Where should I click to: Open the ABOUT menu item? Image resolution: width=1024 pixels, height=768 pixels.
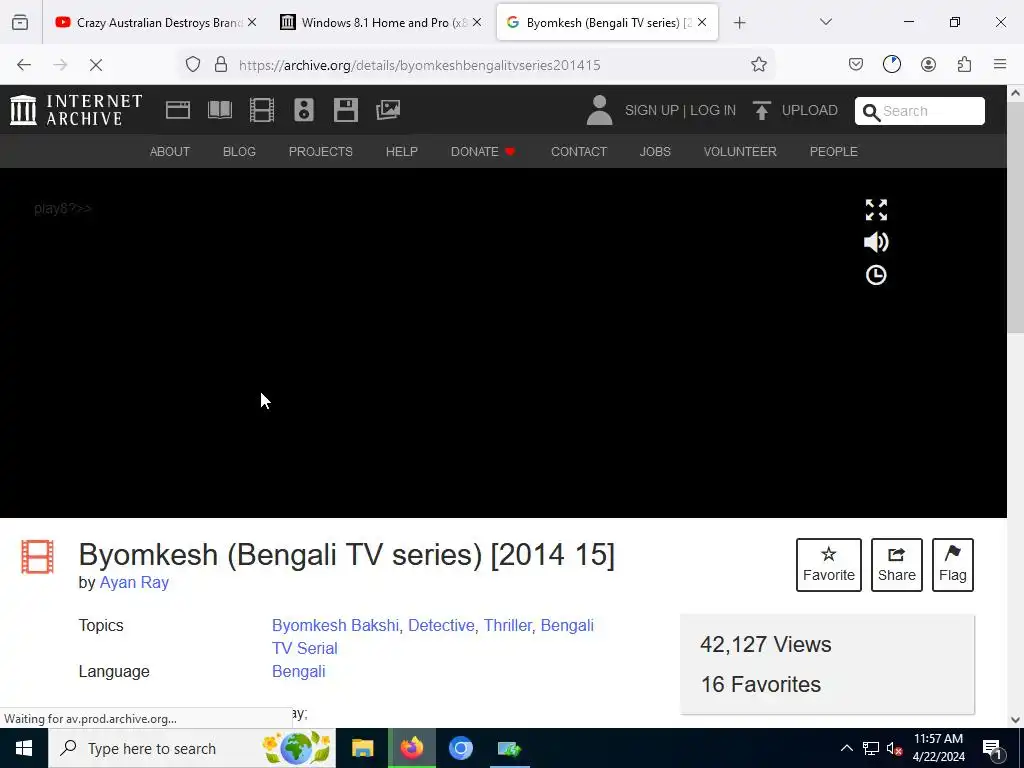pyautogui.click(x=170, y=152)
